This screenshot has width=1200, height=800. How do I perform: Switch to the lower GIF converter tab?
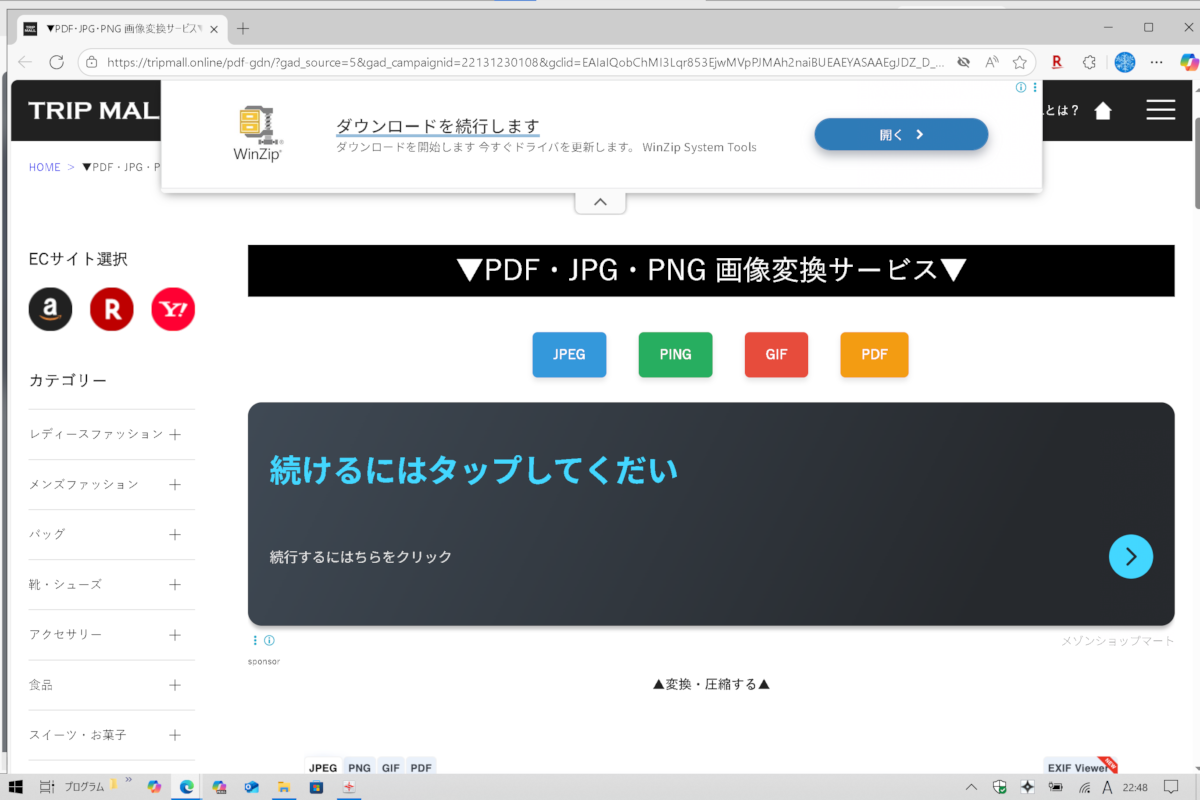pyautogui.click(x=390, y=767)
